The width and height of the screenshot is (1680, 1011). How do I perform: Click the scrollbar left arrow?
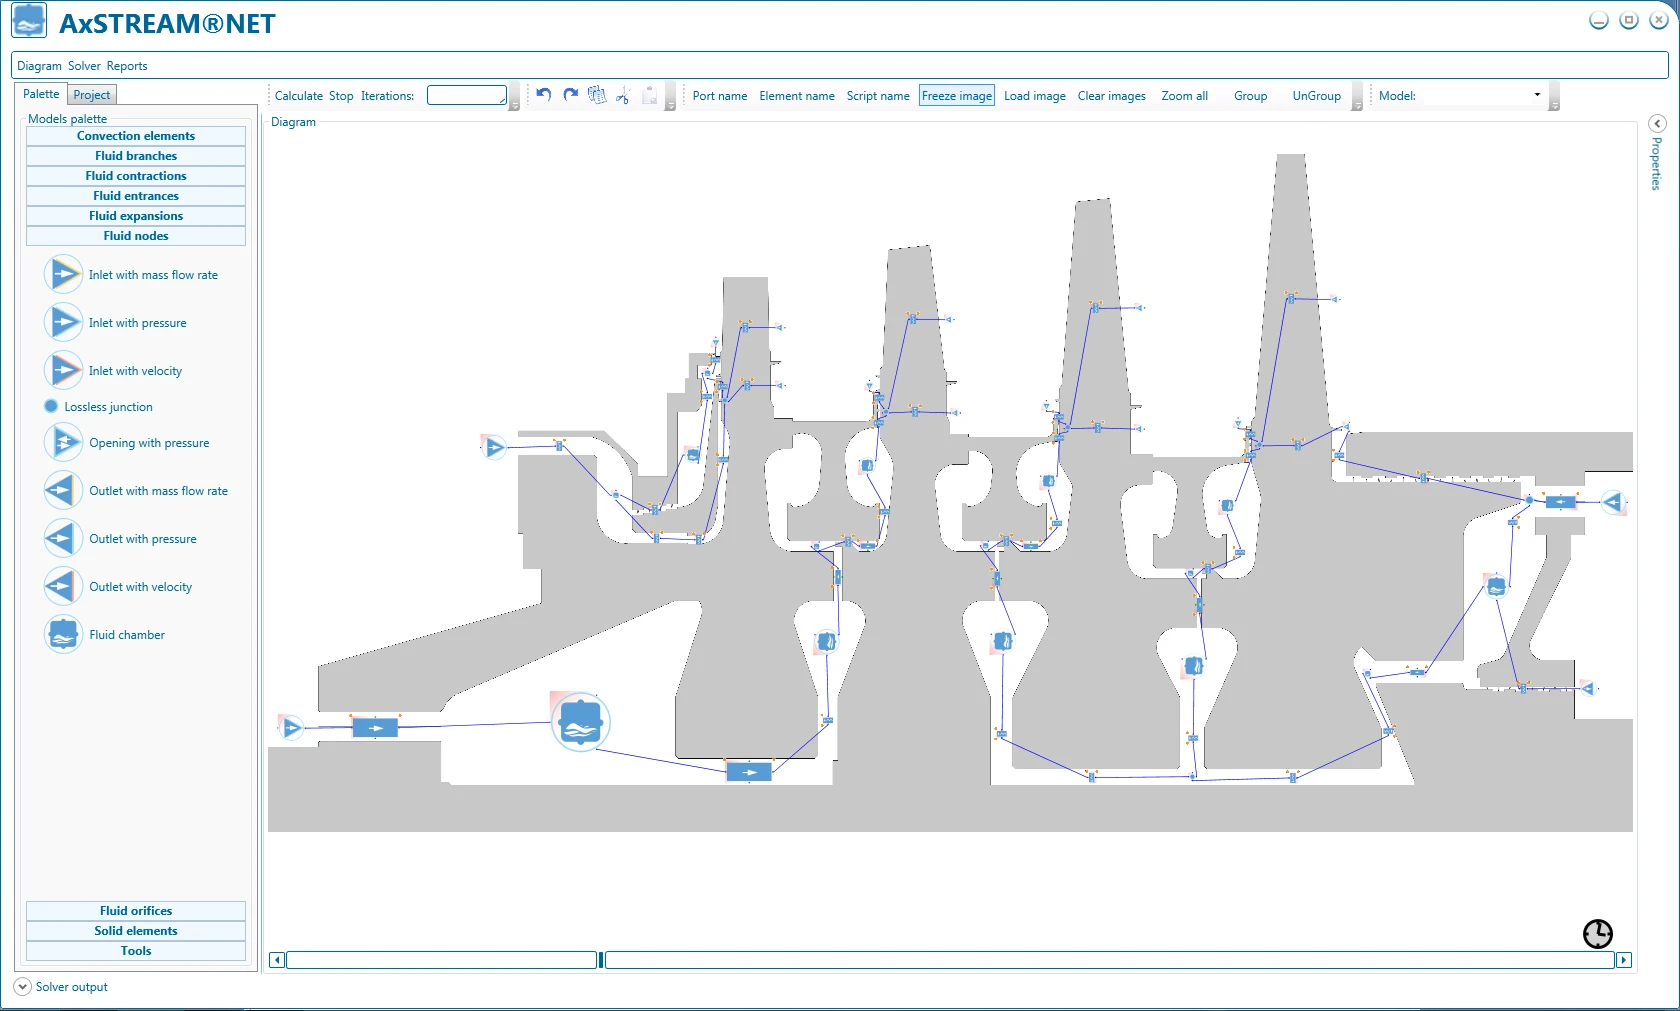click(x=278, y=960)
